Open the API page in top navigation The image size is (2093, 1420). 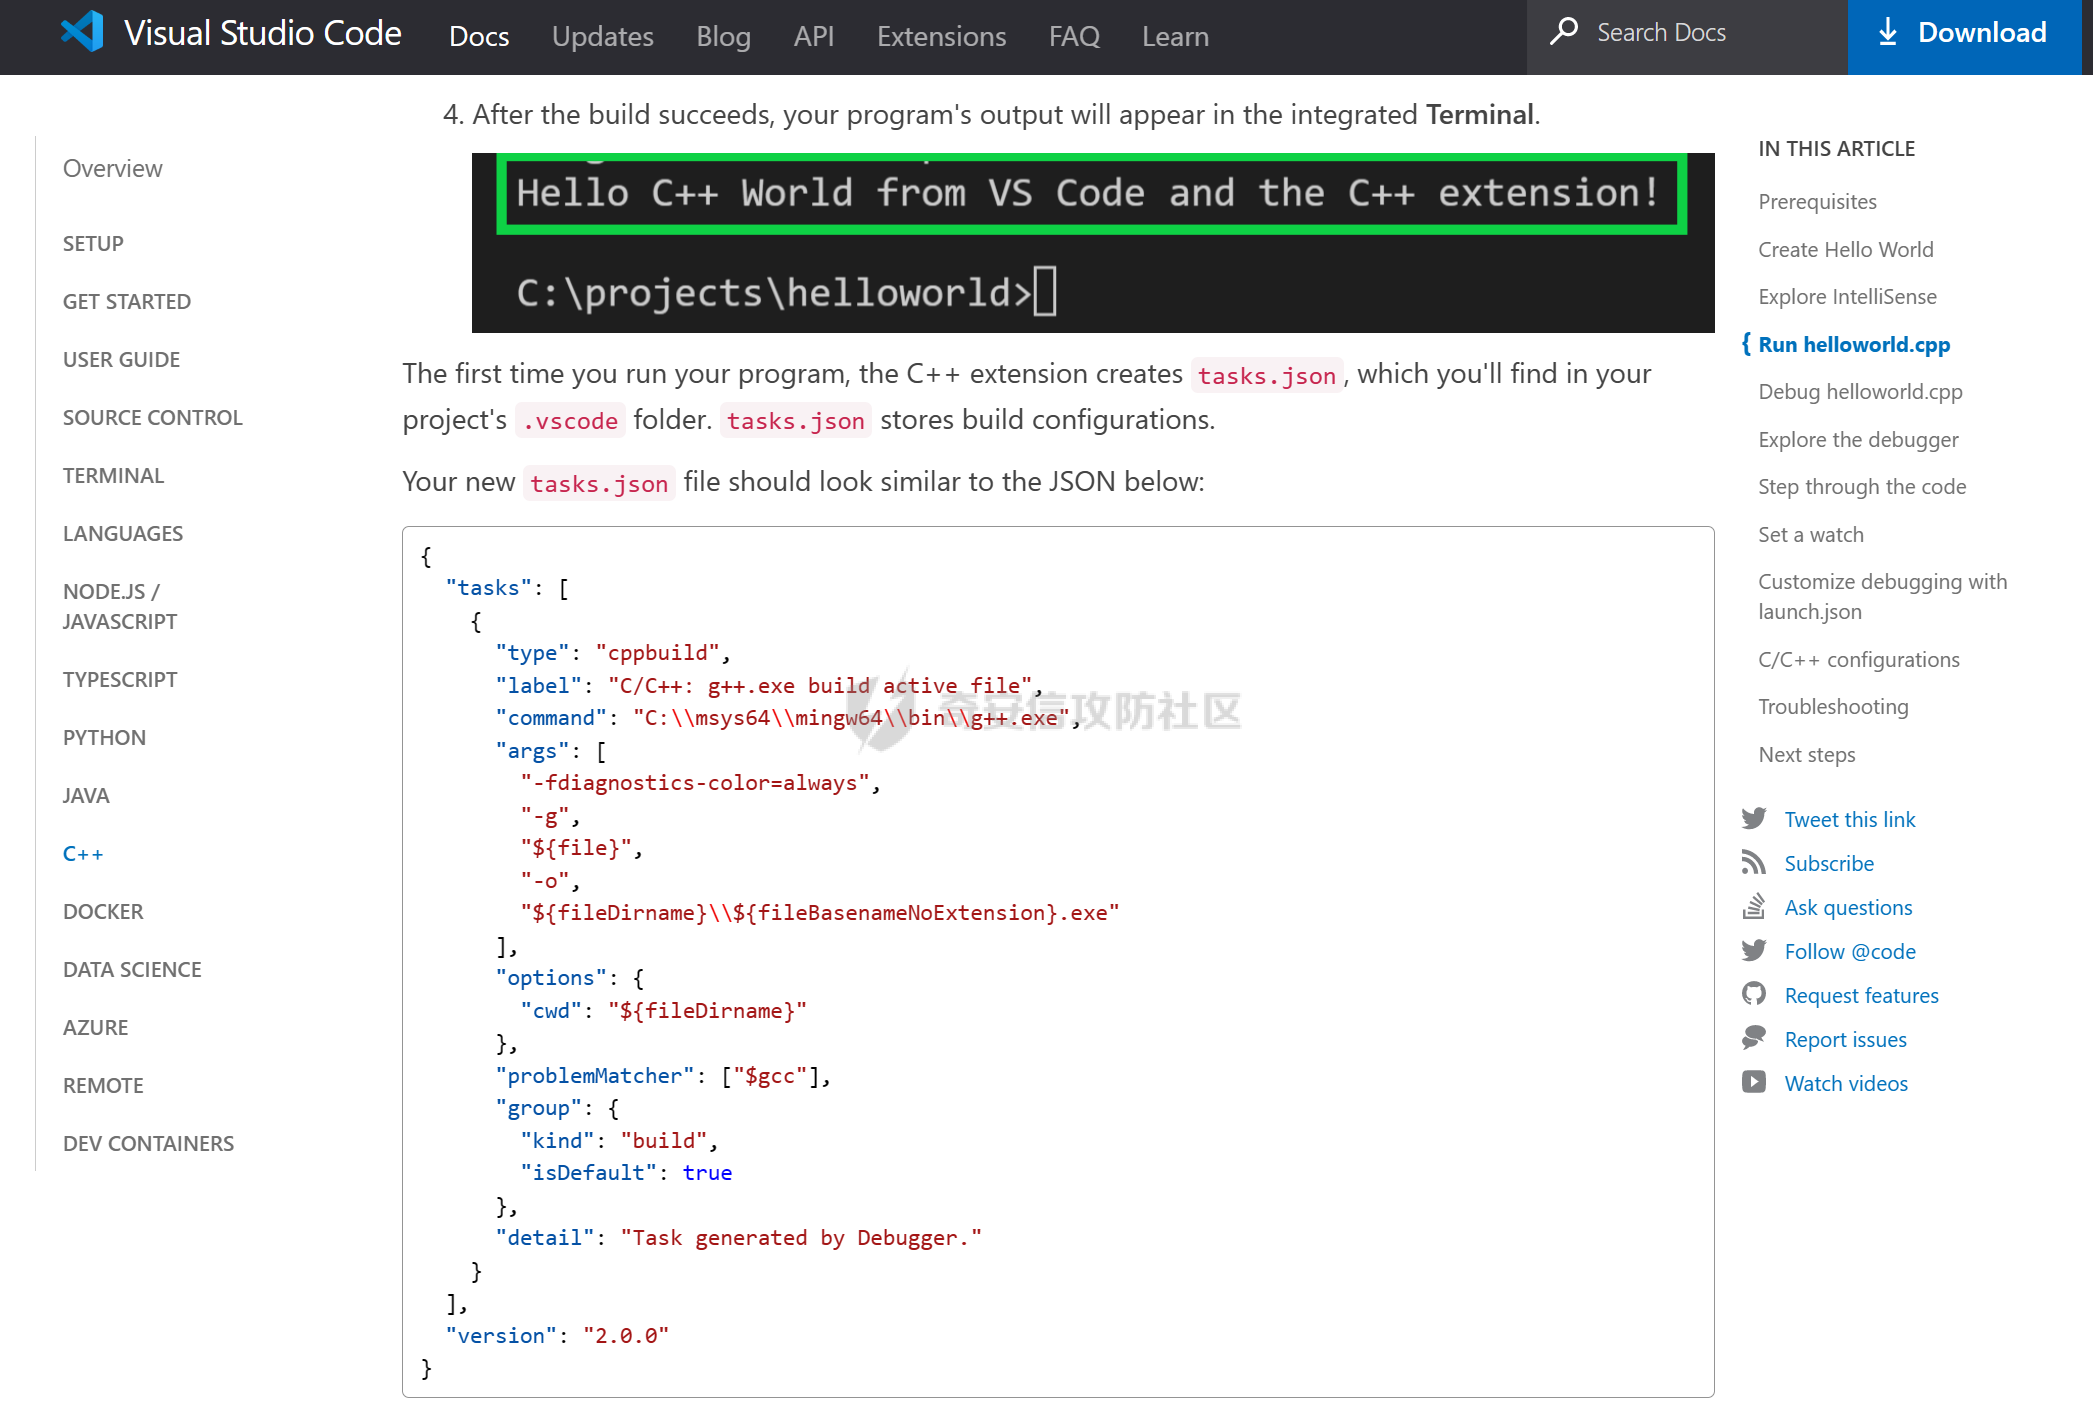814,37
